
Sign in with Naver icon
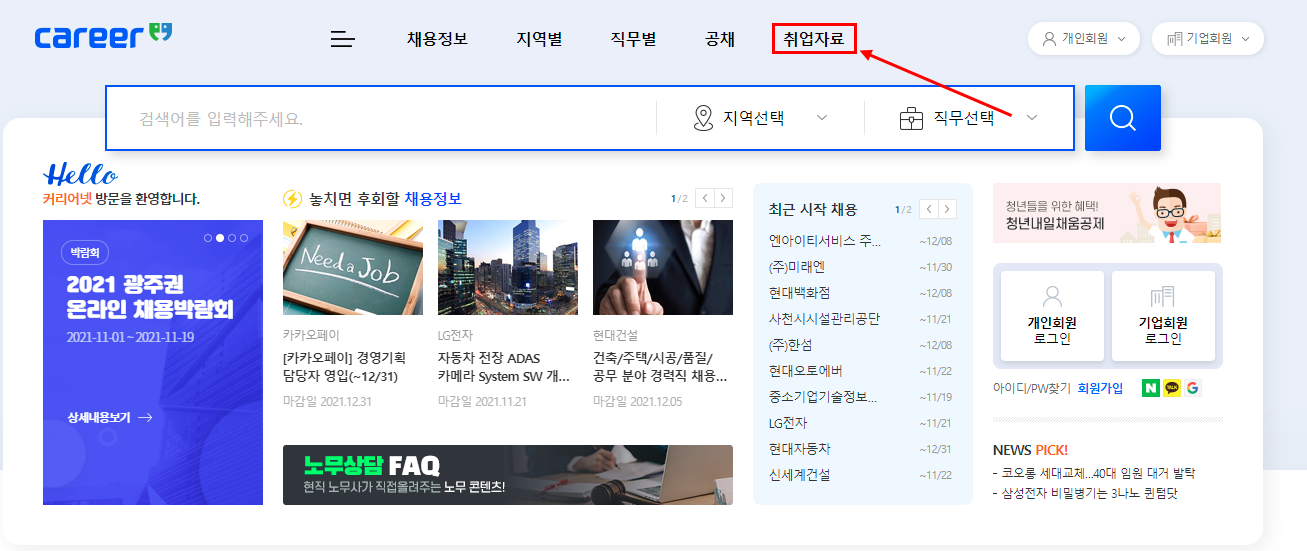(1150, 388)
